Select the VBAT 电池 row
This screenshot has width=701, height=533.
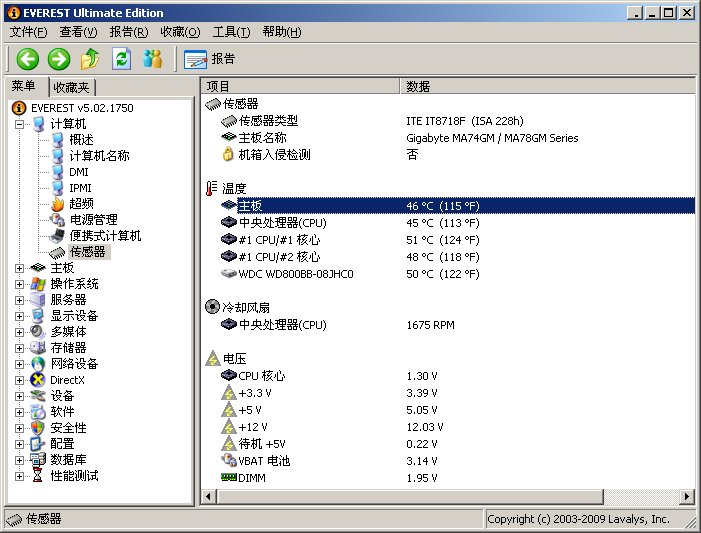448,461
